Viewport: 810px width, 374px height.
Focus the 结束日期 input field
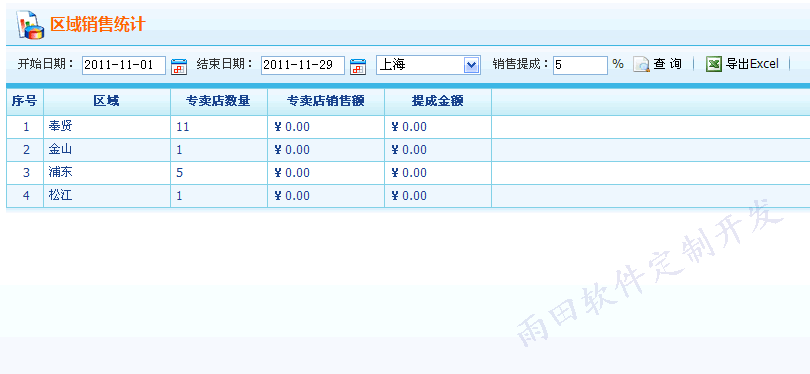coord(303,65)
